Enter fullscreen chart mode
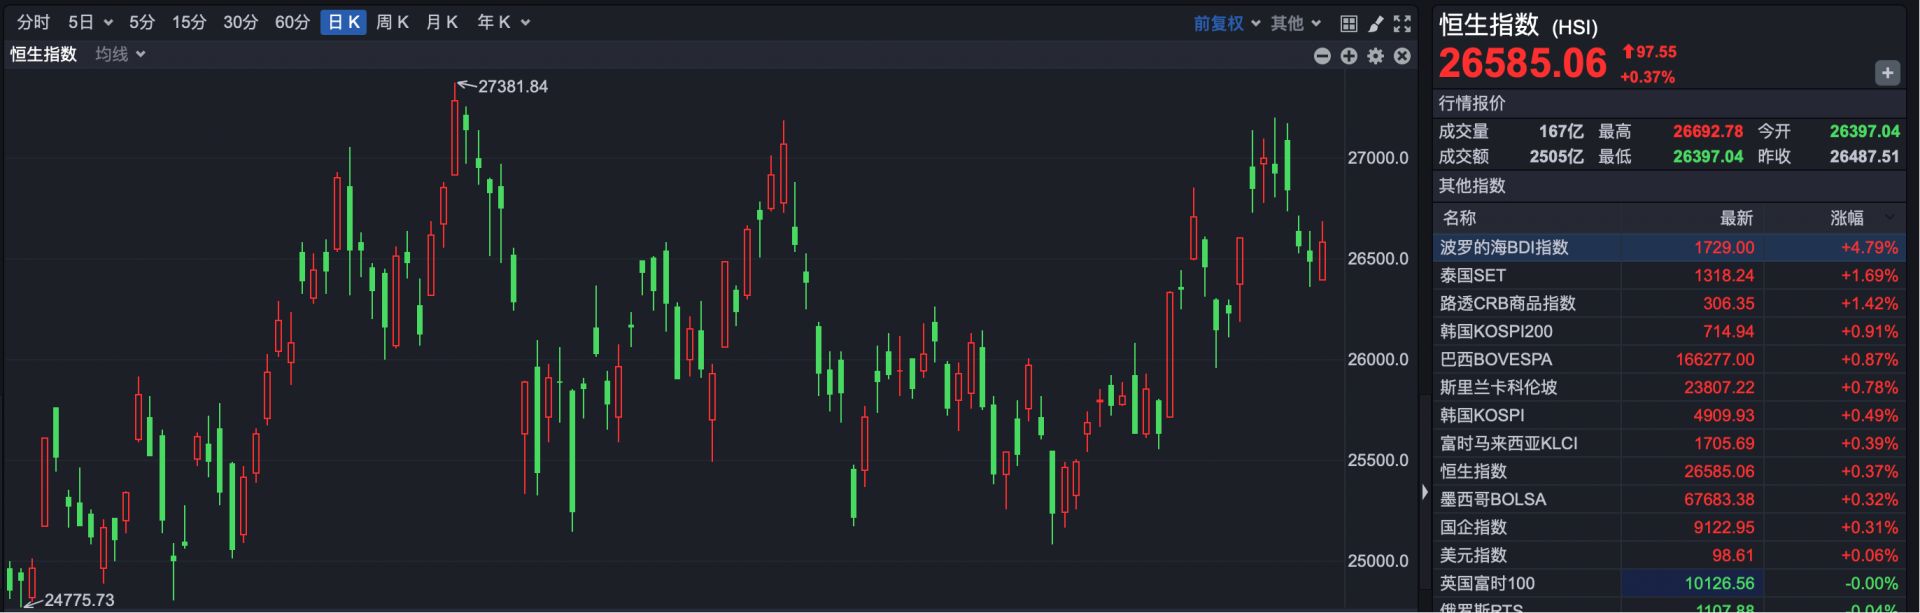Screen dimensions: 1920x613 (x=1402, y=23)
